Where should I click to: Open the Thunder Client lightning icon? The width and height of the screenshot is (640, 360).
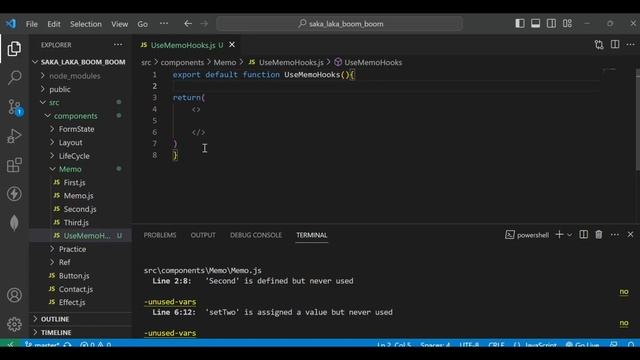tap(14, 194)
